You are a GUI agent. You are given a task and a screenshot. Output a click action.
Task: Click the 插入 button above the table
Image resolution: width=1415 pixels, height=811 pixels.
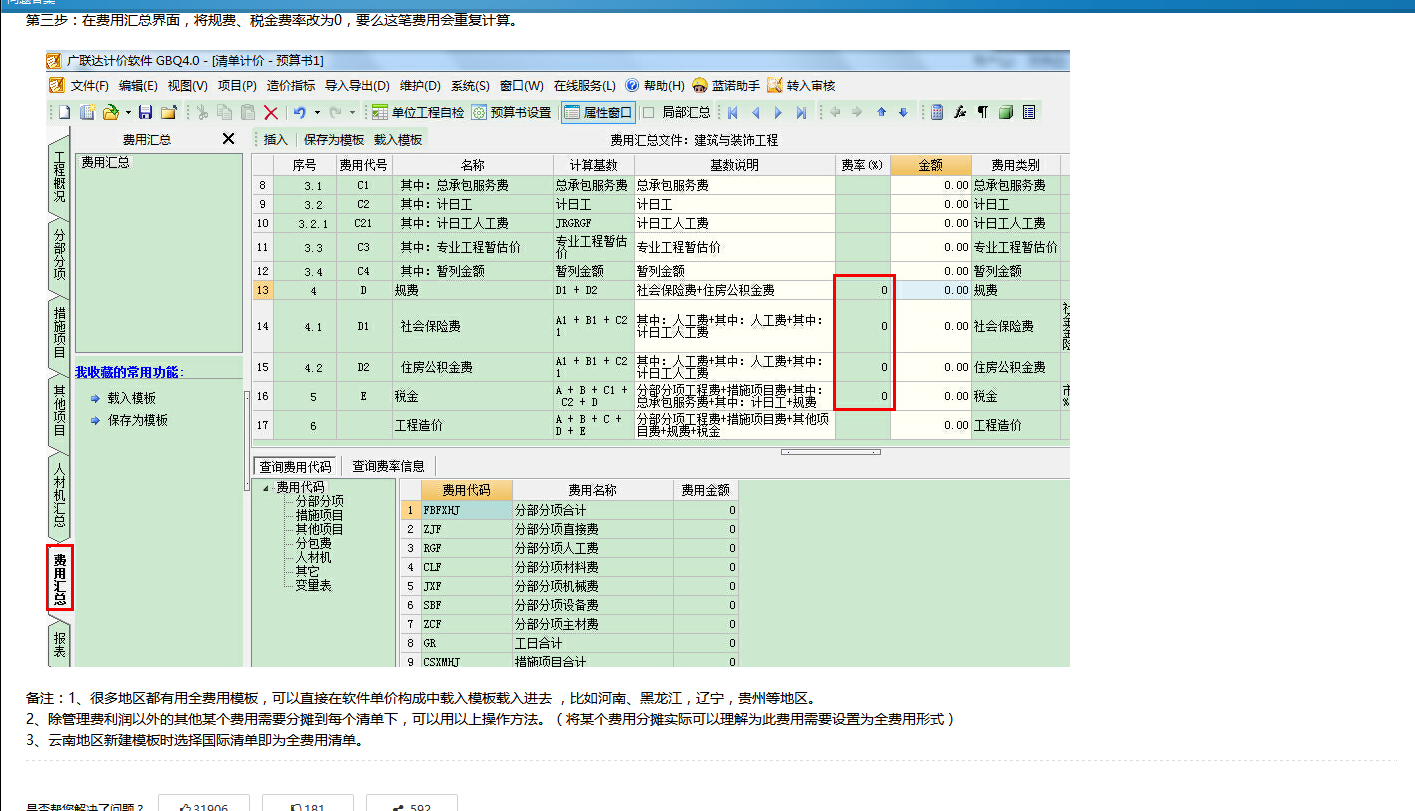tap(276, 140)
